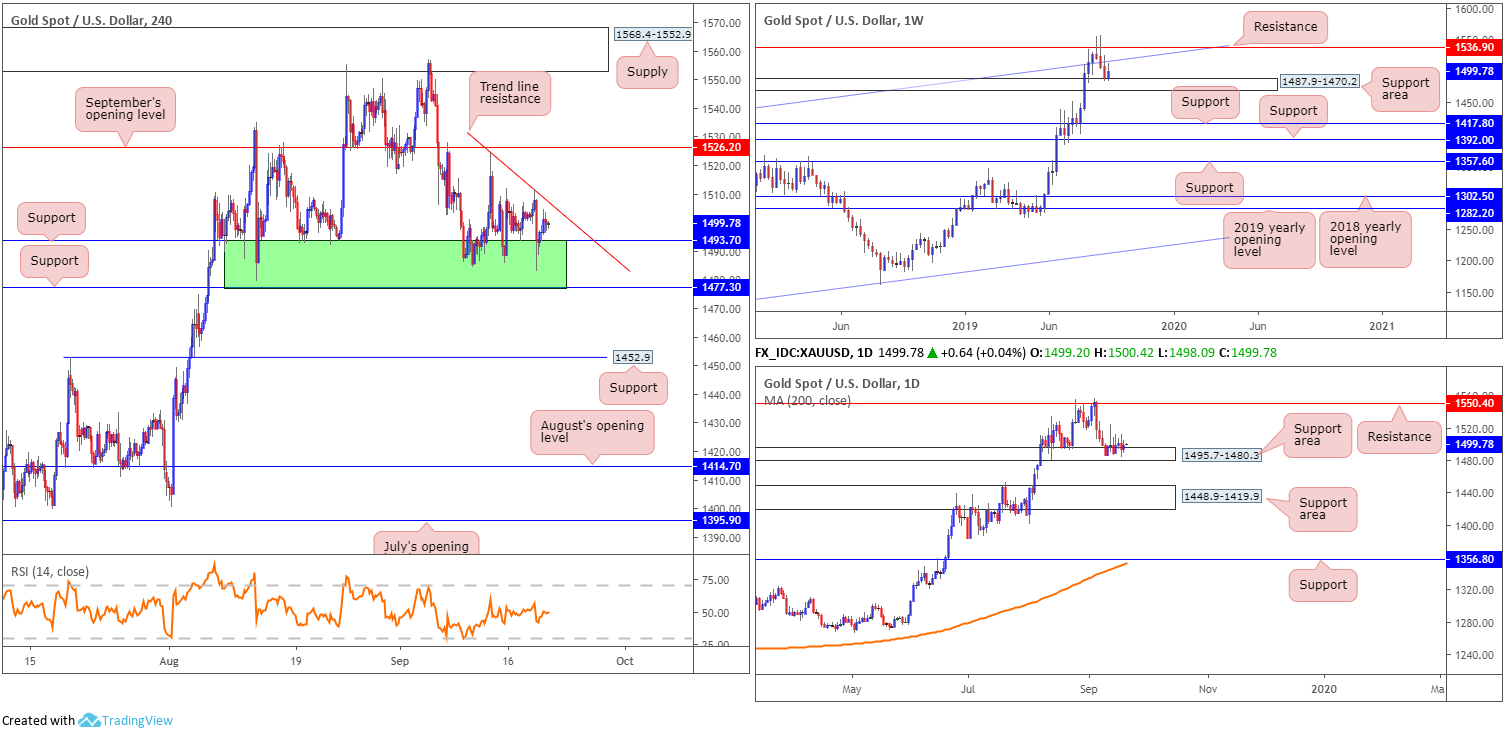1505x736 pixels.
Task: Select the 'Trend line resistance' callout
Action: (509, 92)
